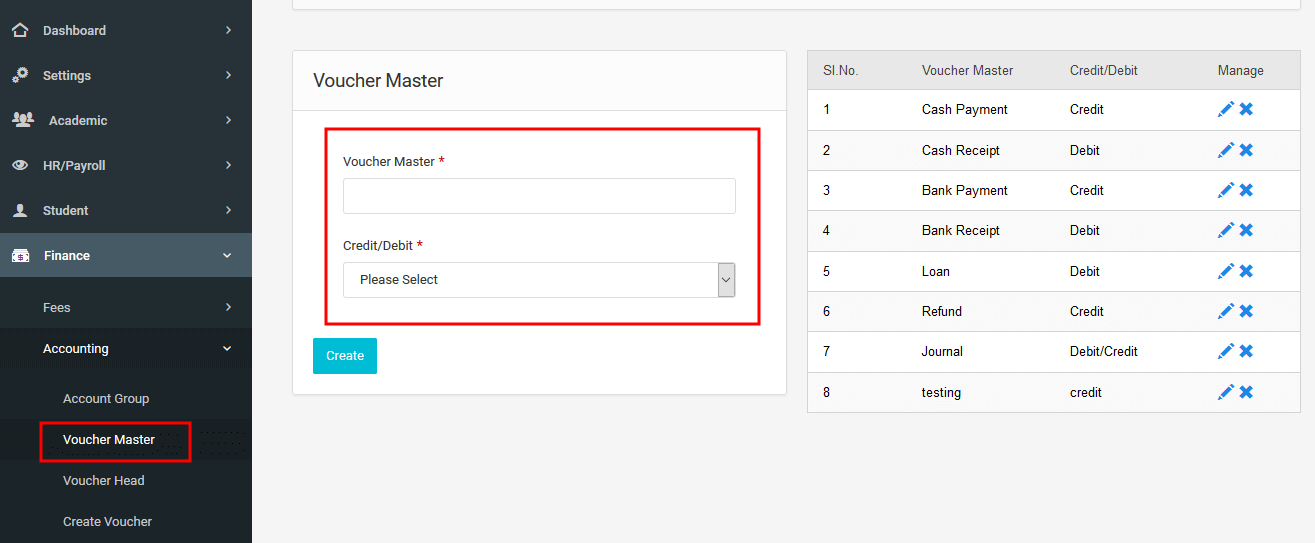The height and width of the screenshot is (543, 1315).
Task: Delete the Refund voucher entry
Action: point(1246,311)
